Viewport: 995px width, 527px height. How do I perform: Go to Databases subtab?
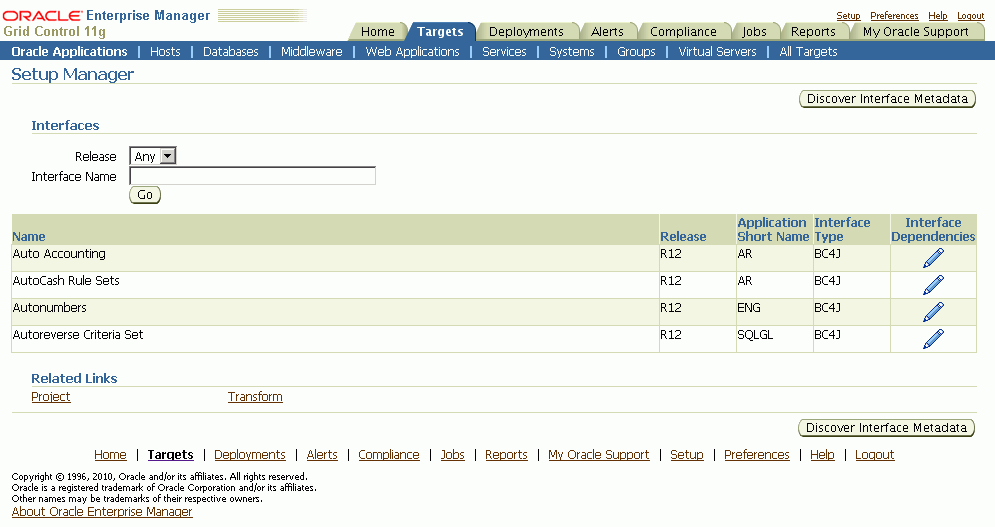230,51
